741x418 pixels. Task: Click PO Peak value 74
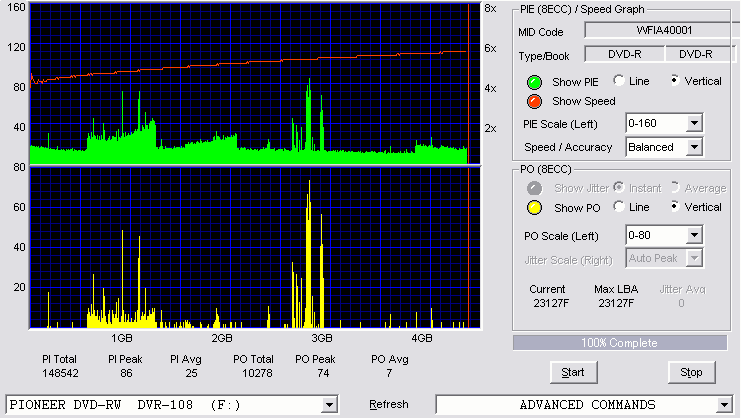pos(323,373)
